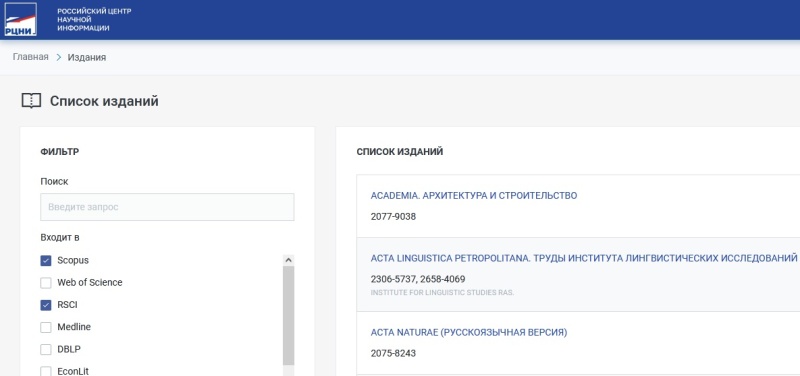This screenshot has width=800, height=376.
Task: Click the open book icon beside Список изданий
Action: click(31, 101)
